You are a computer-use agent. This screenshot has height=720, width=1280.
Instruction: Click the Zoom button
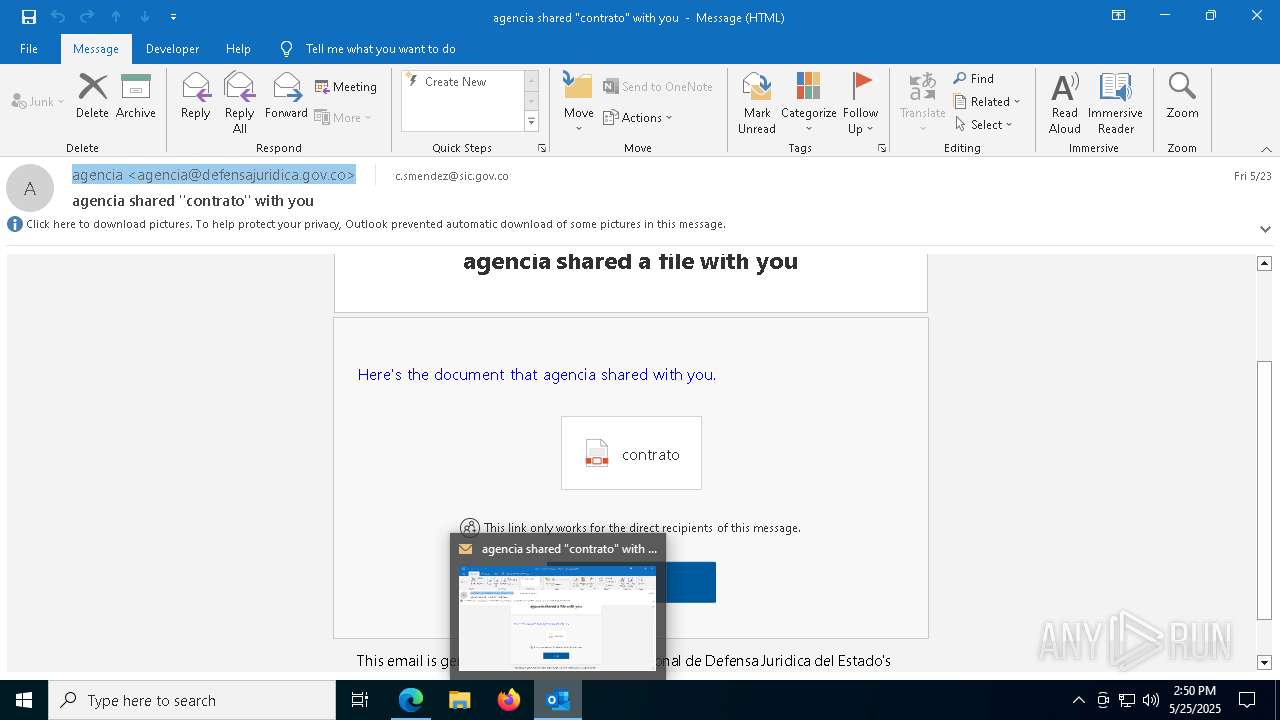click(x=1182, y=96)
